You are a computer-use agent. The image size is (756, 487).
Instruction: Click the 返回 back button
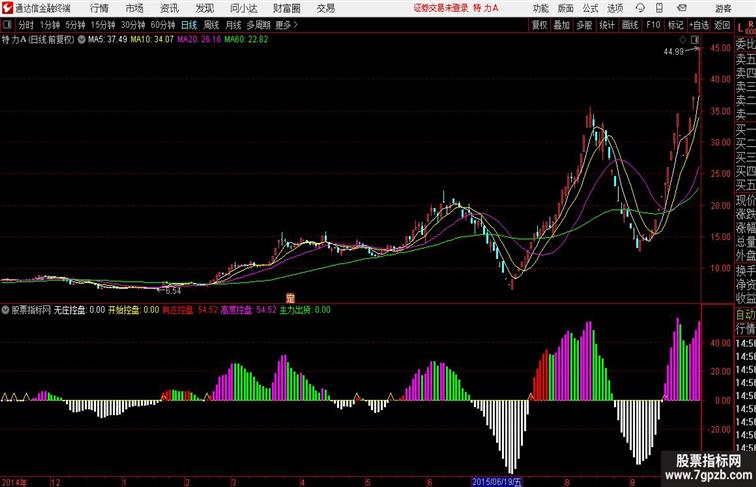(x=722, y=25)
